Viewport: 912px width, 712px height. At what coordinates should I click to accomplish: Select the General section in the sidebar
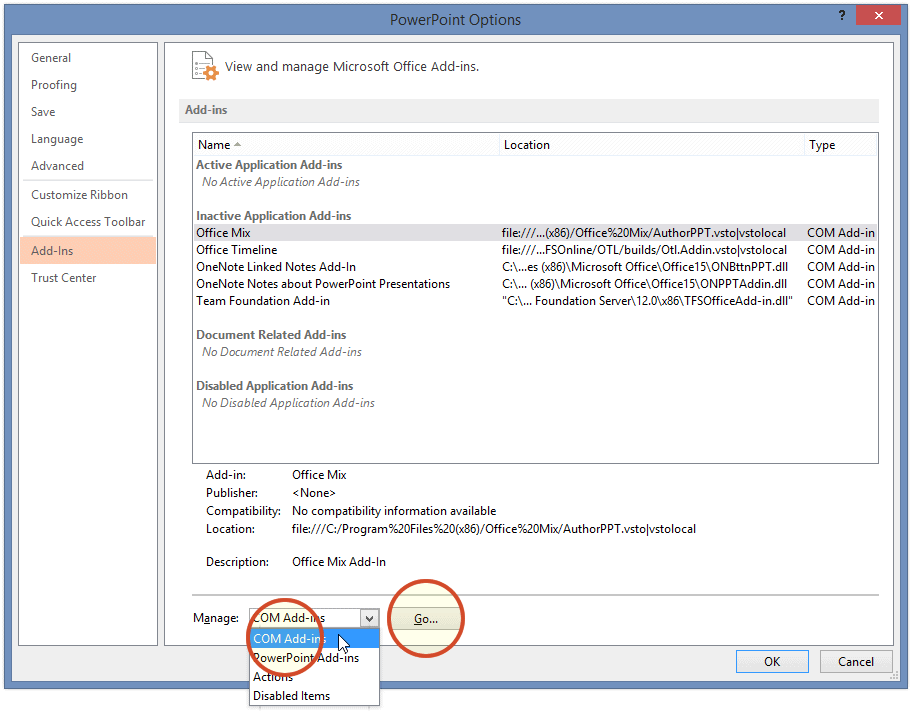click(x=51, y=57)
